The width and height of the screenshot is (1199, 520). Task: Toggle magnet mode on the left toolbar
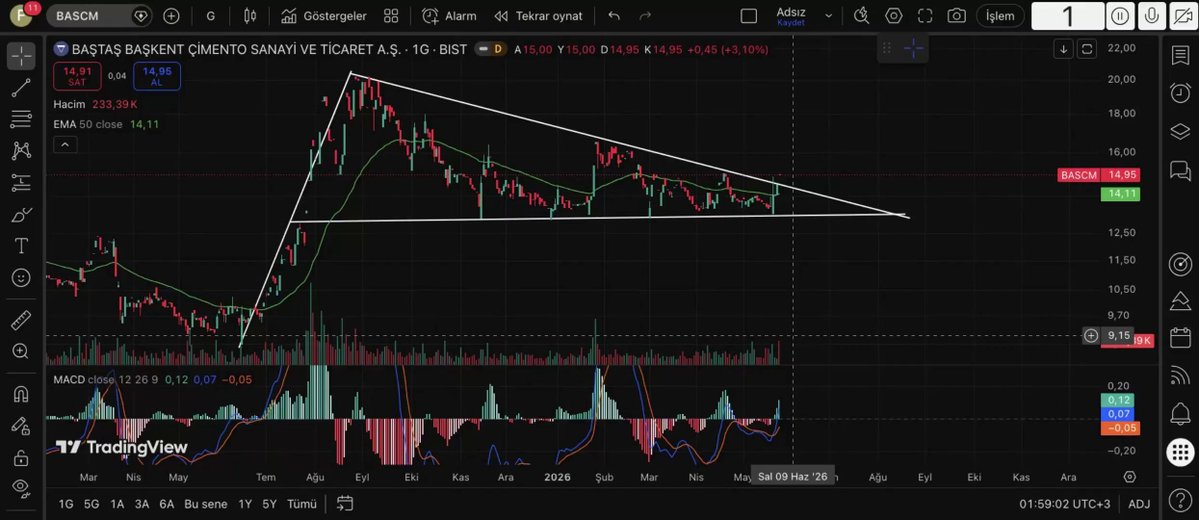coord(21,395)
